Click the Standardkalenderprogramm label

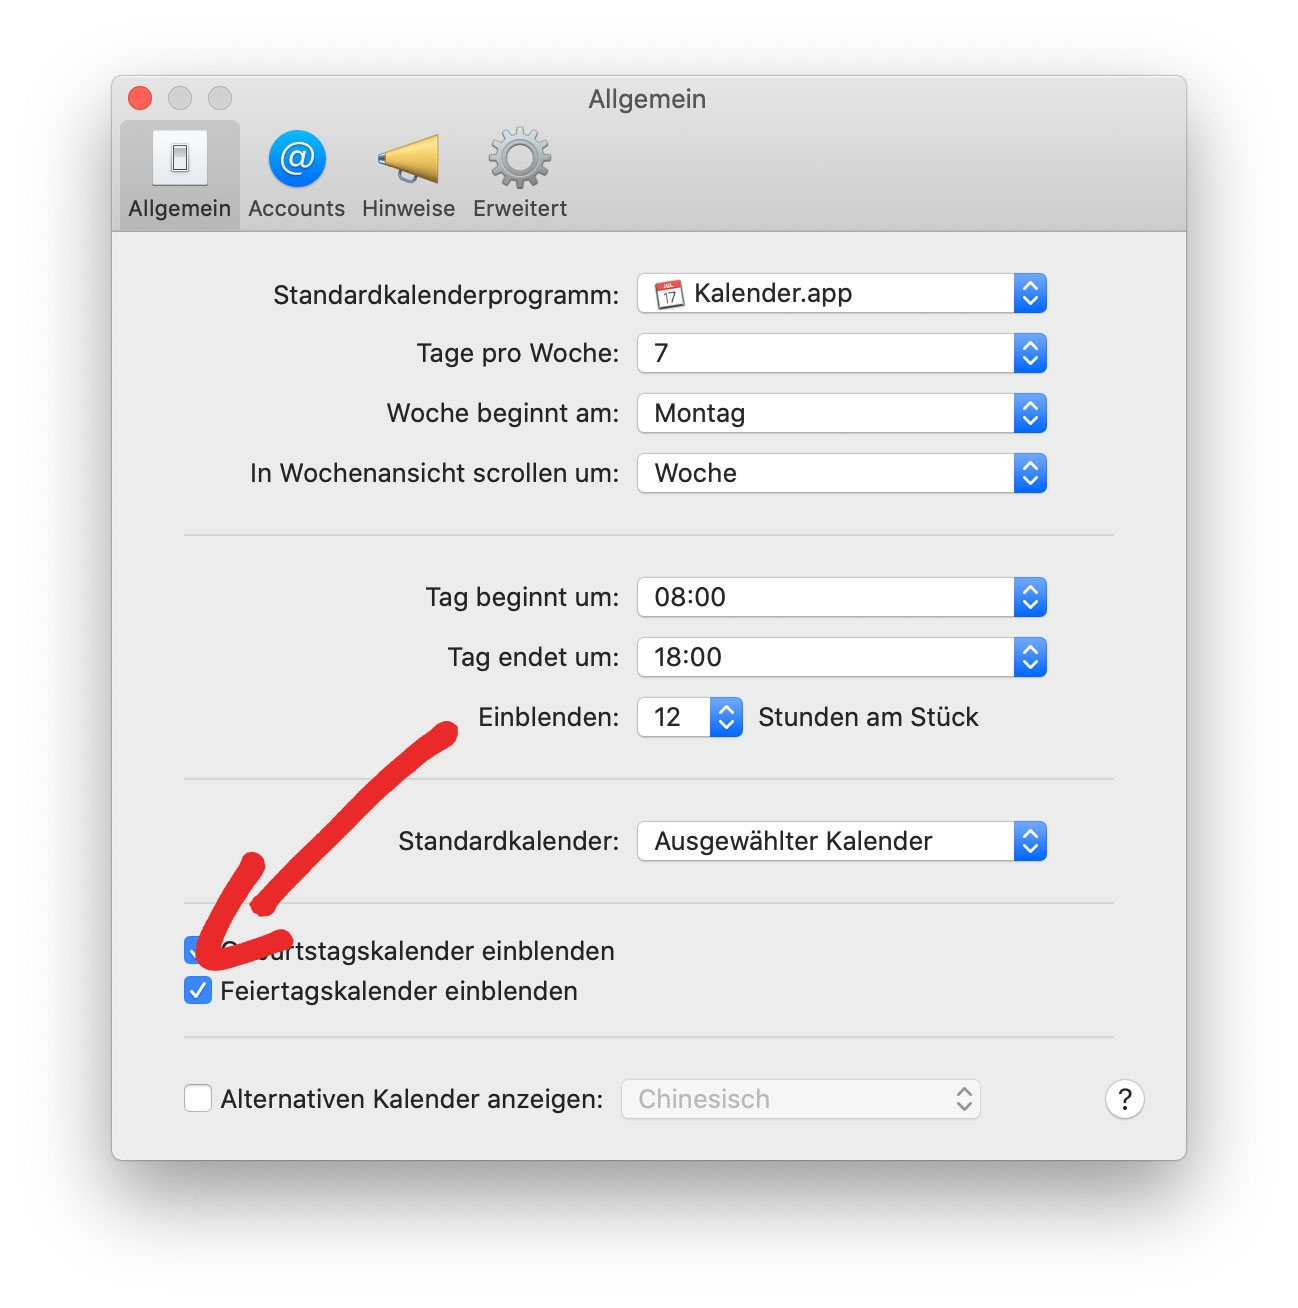(x=446, y=295)
